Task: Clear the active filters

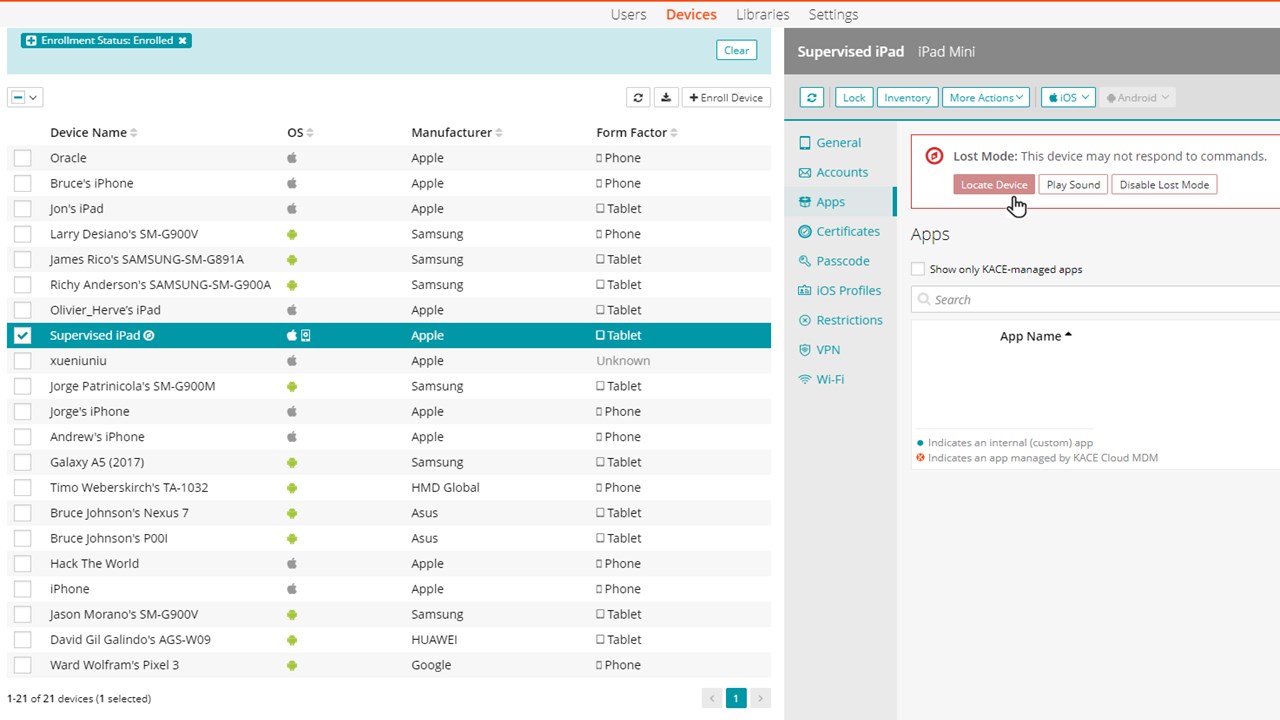Action: (x=736, y=51)
